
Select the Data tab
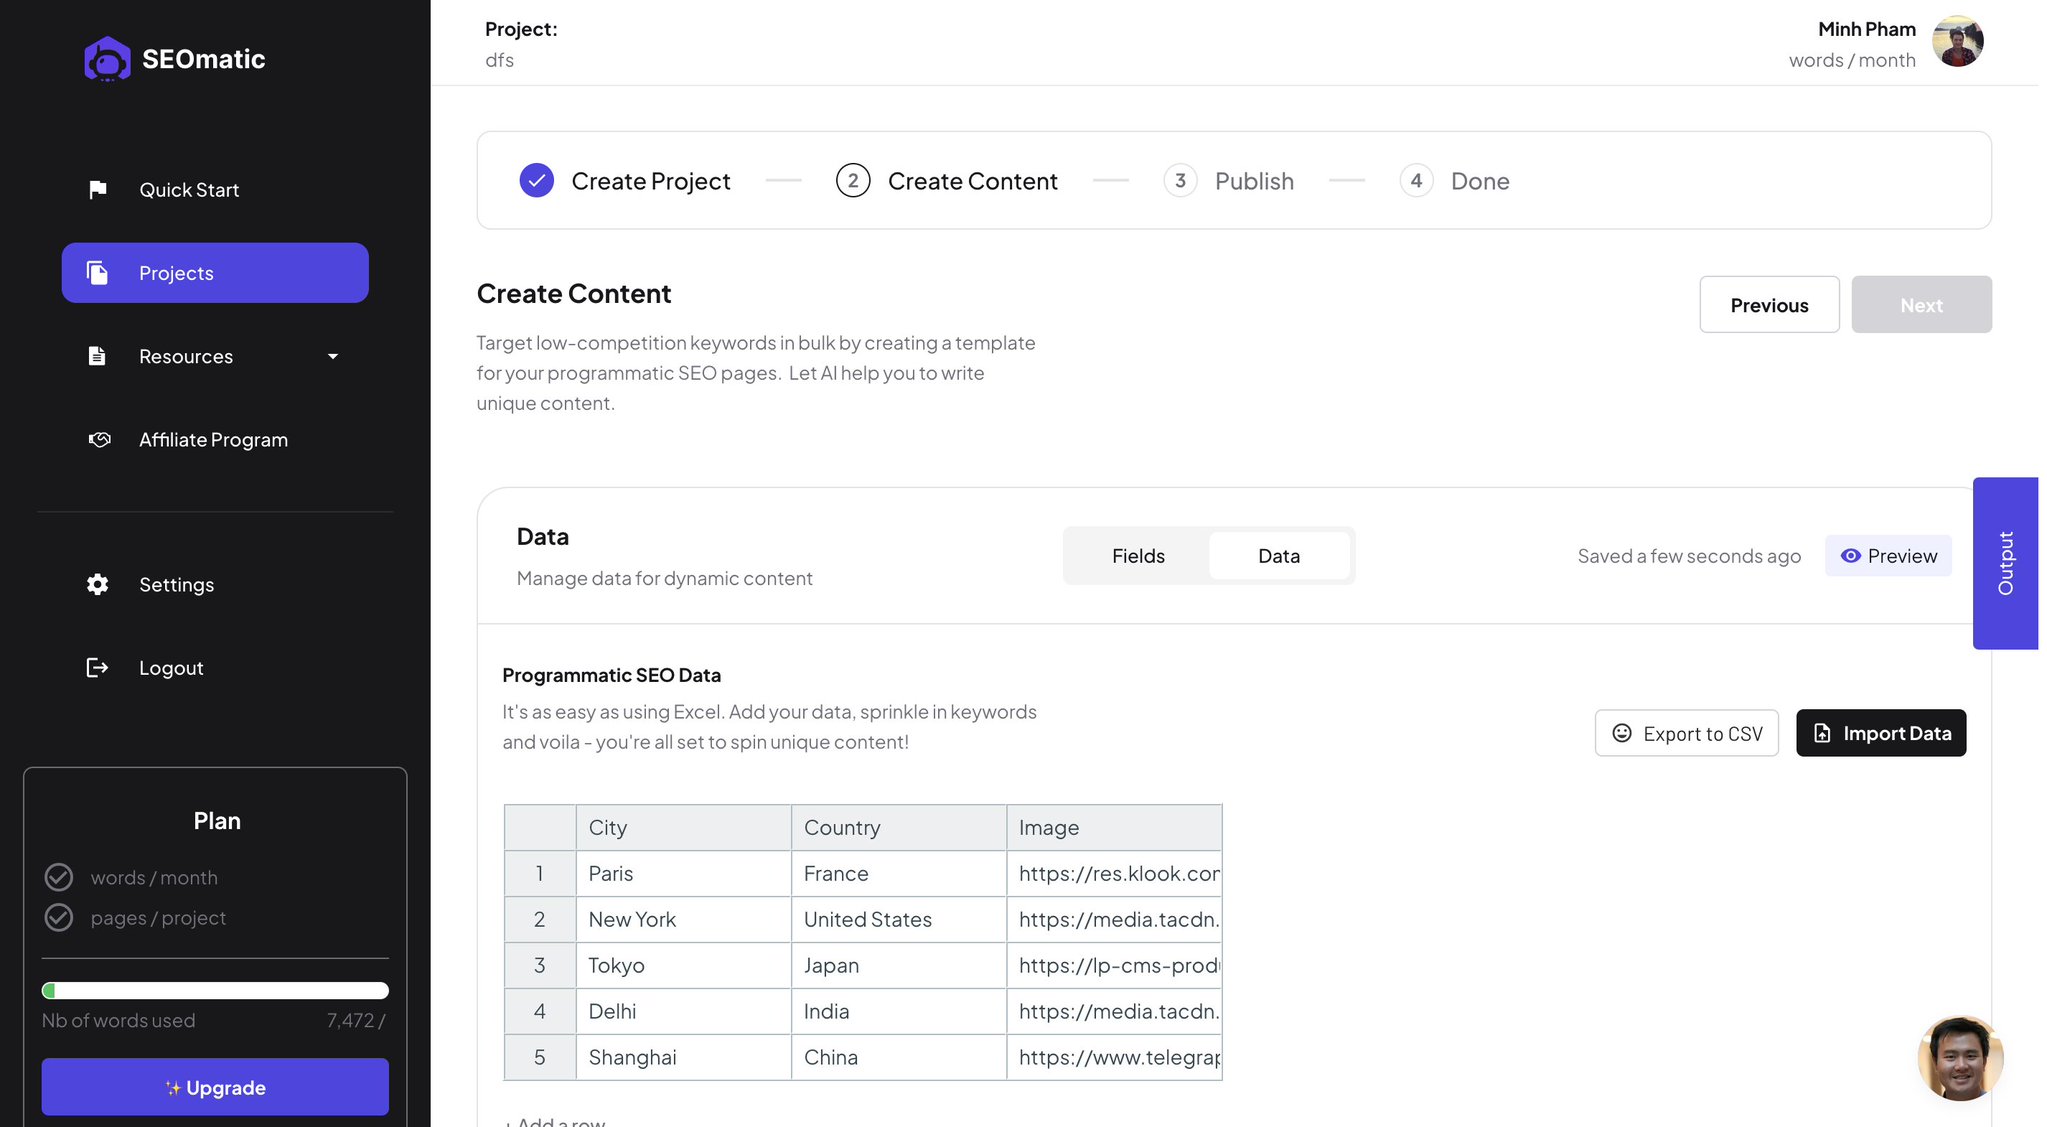[1279, 556]
